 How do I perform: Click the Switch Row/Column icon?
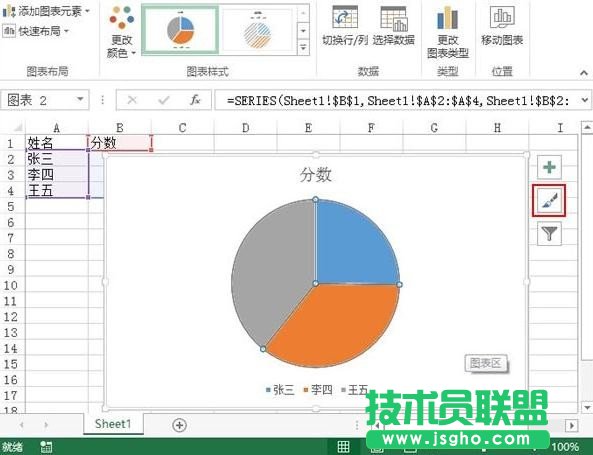[345, 17]
